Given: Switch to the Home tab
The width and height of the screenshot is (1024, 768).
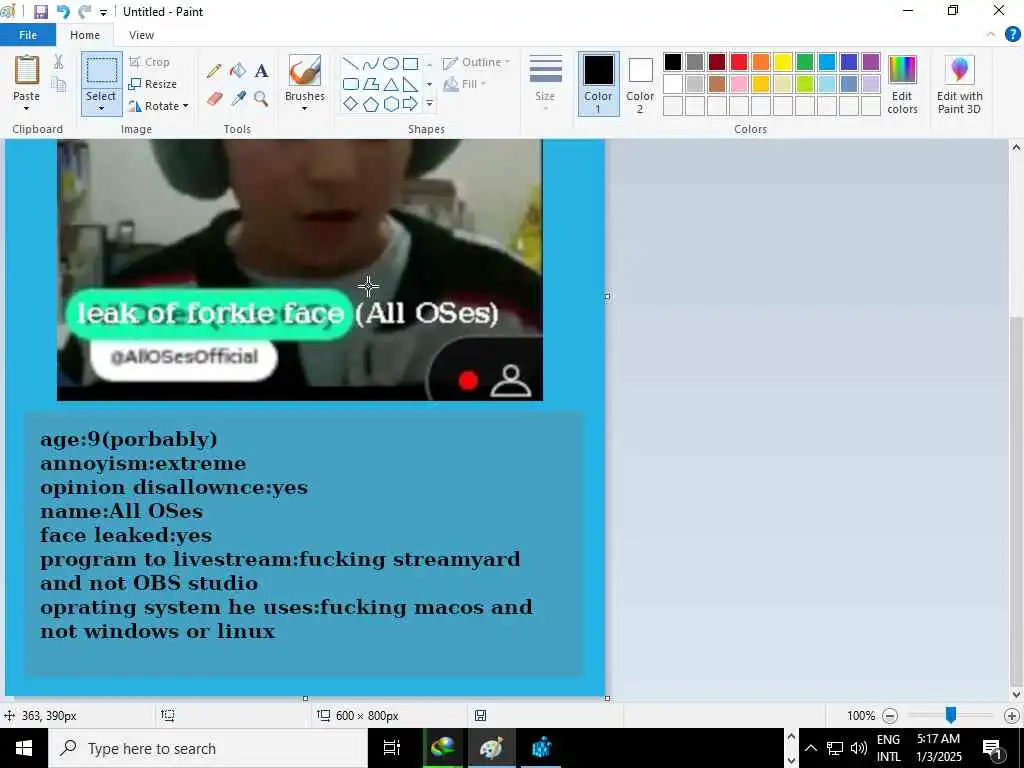Looking at the screenshot, I should 85,35.
